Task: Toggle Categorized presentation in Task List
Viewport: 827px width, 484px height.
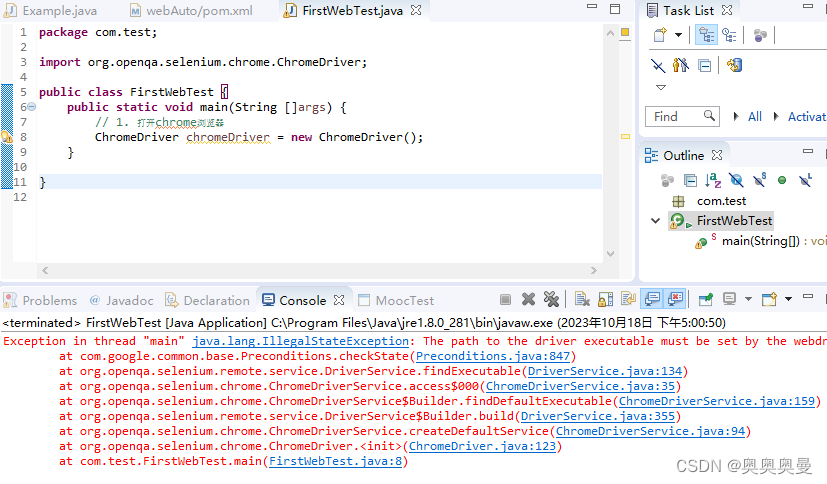Action: tap(706, 35)
